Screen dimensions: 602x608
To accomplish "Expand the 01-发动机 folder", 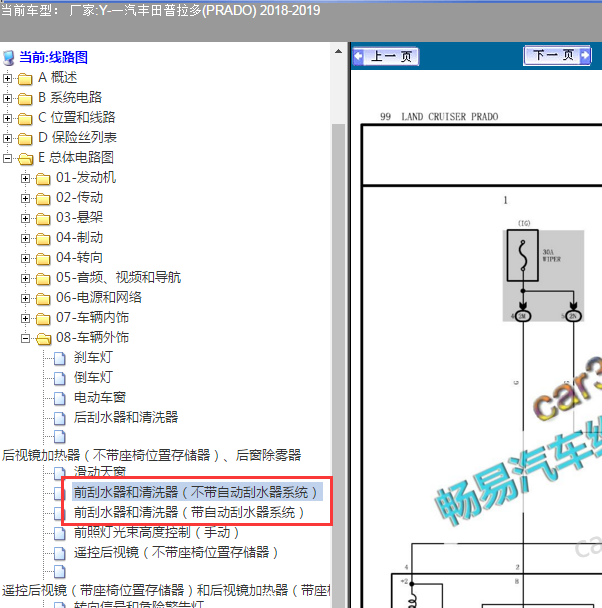I will pos(25,178).
